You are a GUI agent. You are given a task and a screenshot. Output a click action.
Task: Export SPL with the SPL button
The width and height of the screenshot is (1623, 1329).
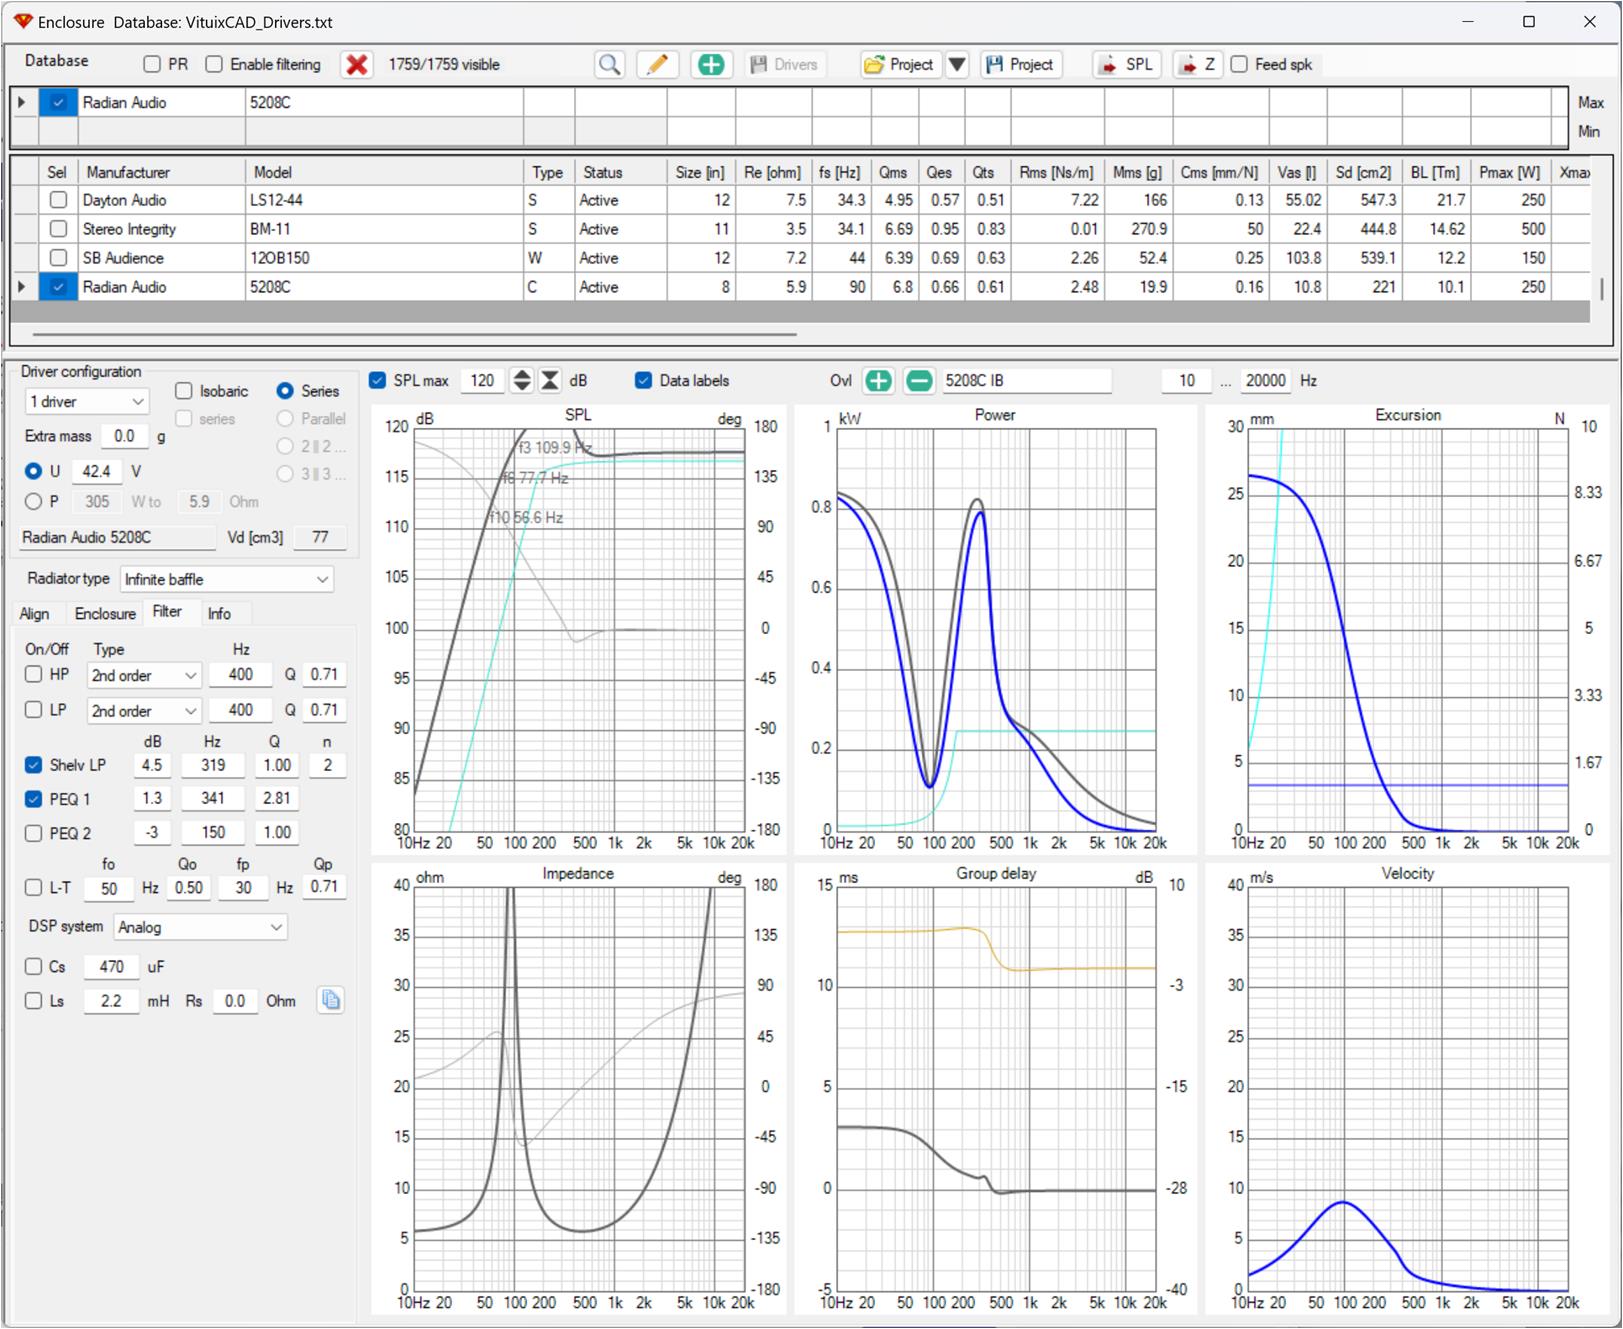pyautogui.click(x=1127, y=65)
